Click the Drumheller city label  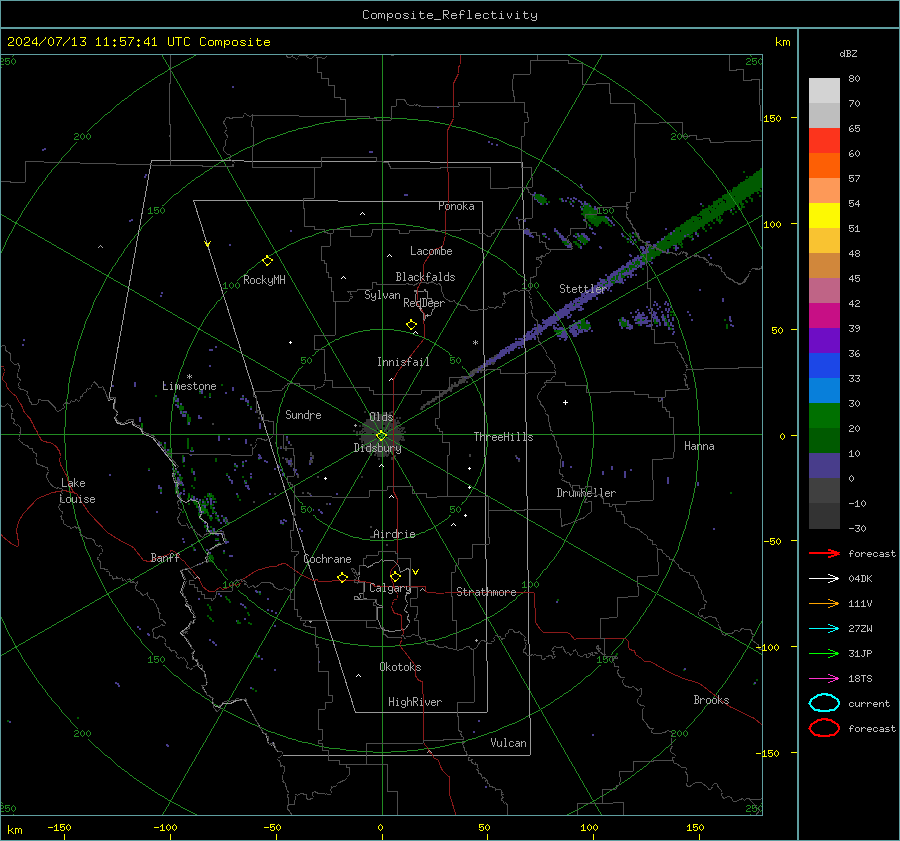point(586,493)
